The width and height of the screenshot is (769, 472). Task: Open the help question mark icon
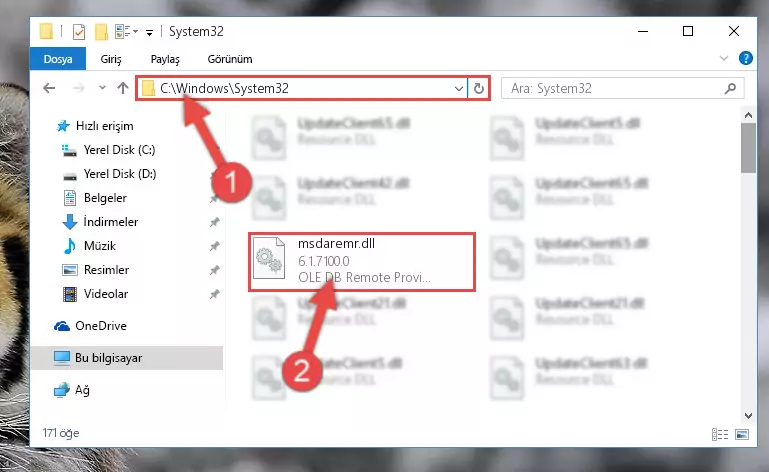click(745, 58)
